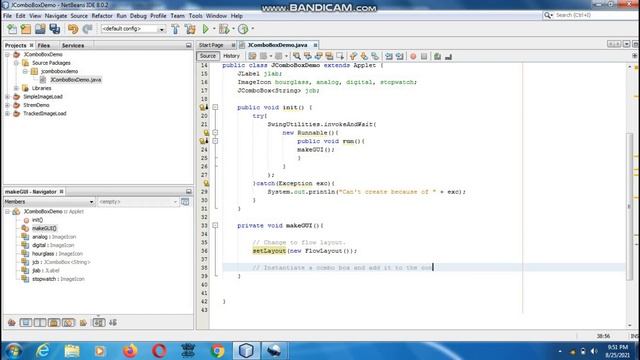Click the Build Project hammer icon

[175, 29]
